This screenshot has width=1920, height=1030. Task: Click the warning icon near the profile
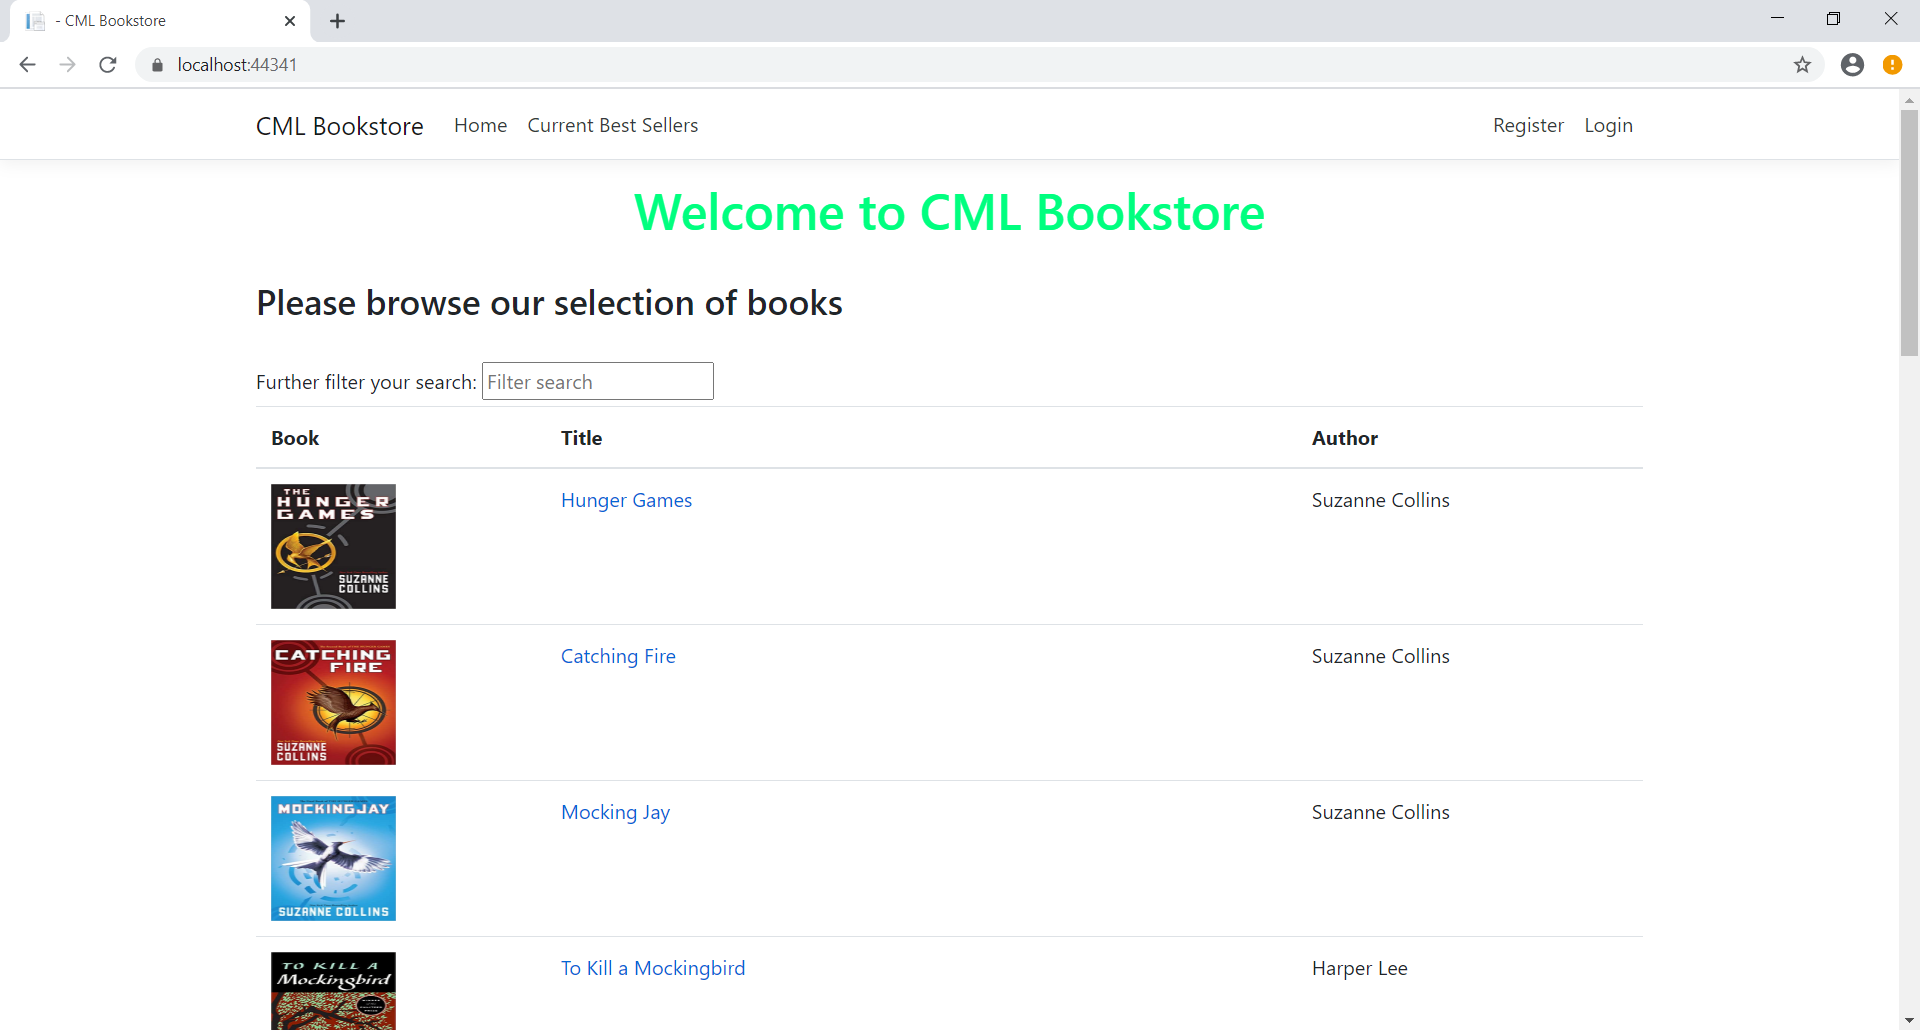click(x=1894, y=64)
